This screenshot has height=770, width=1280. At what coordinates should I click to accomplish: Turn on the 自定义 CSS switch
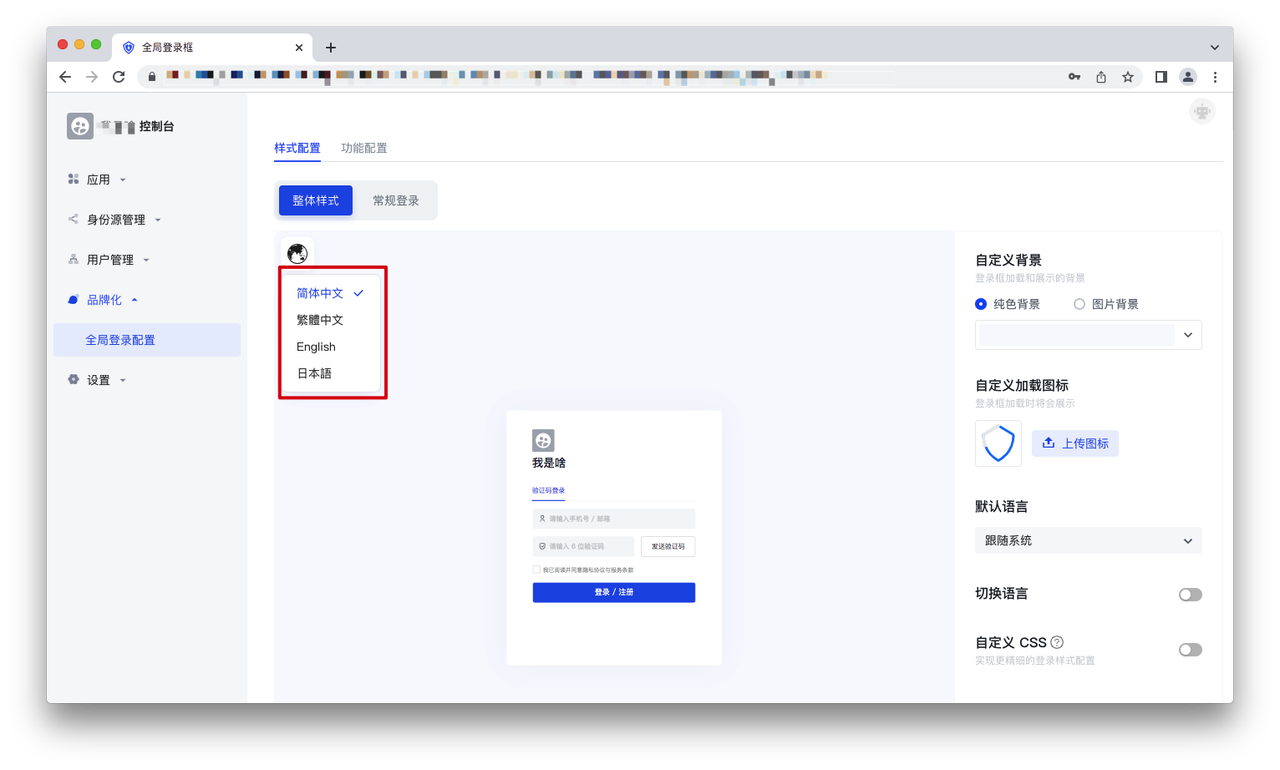(1189, 650)
